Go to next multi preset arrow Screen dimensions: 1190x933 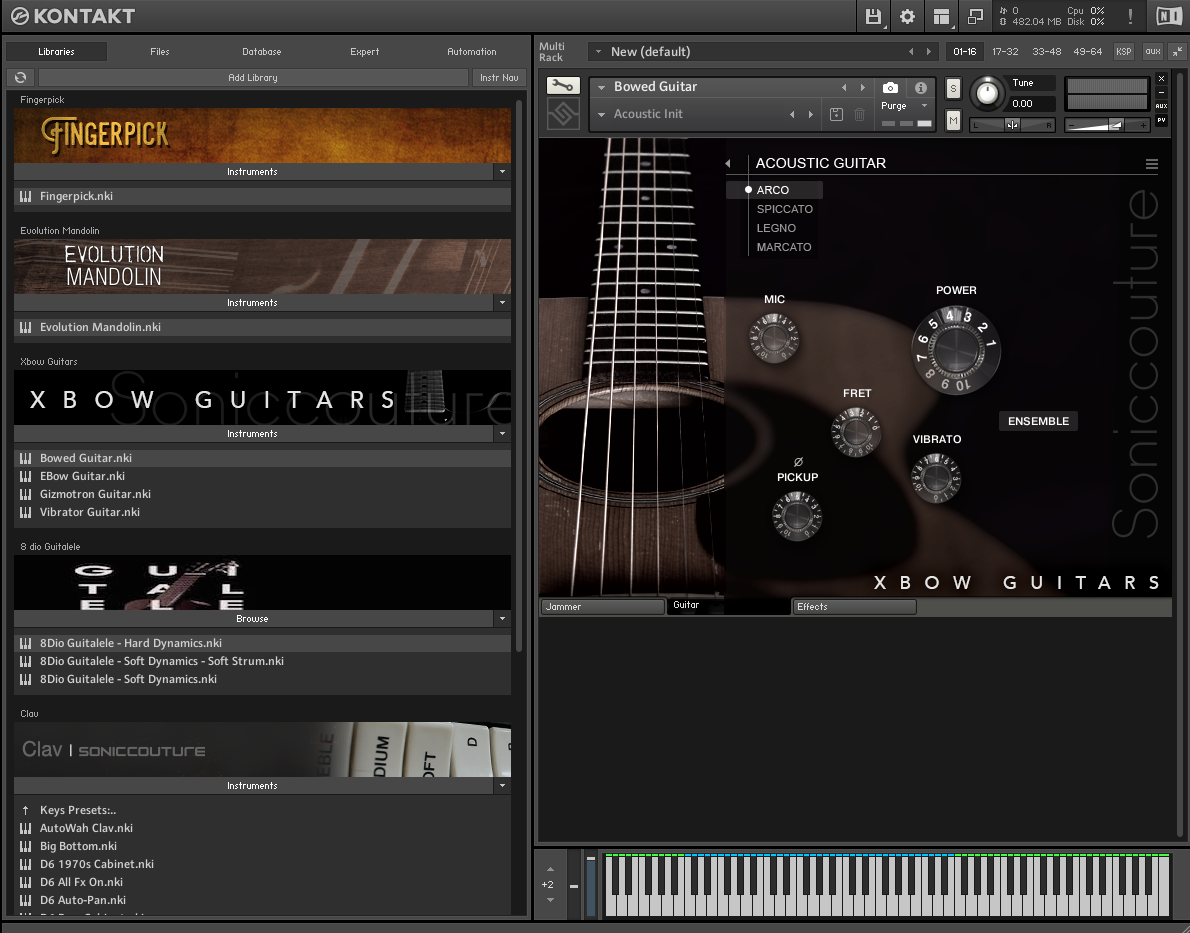point(928,52)
